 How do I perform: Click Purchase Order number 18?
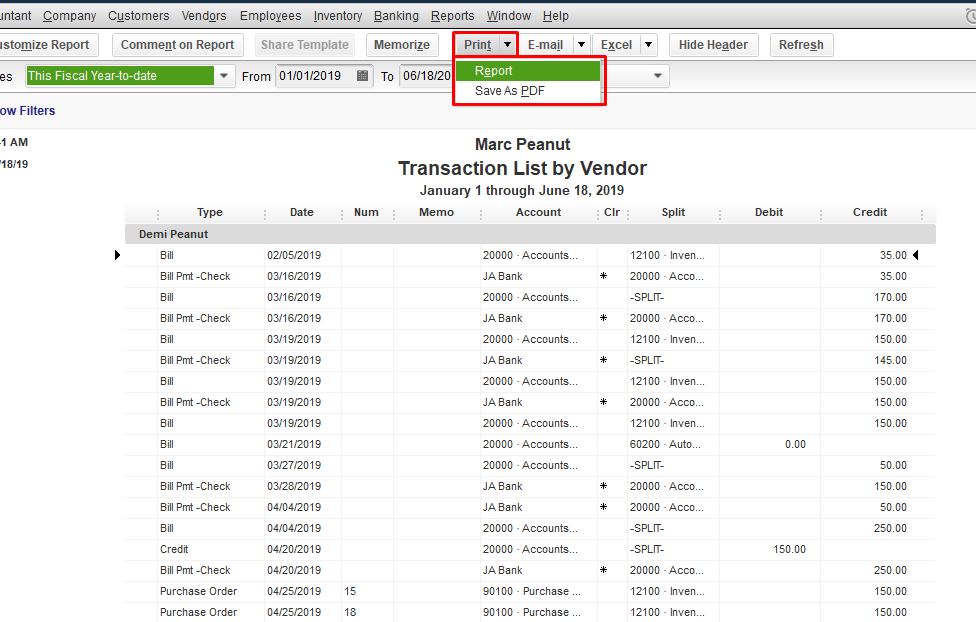pos(350,613)
